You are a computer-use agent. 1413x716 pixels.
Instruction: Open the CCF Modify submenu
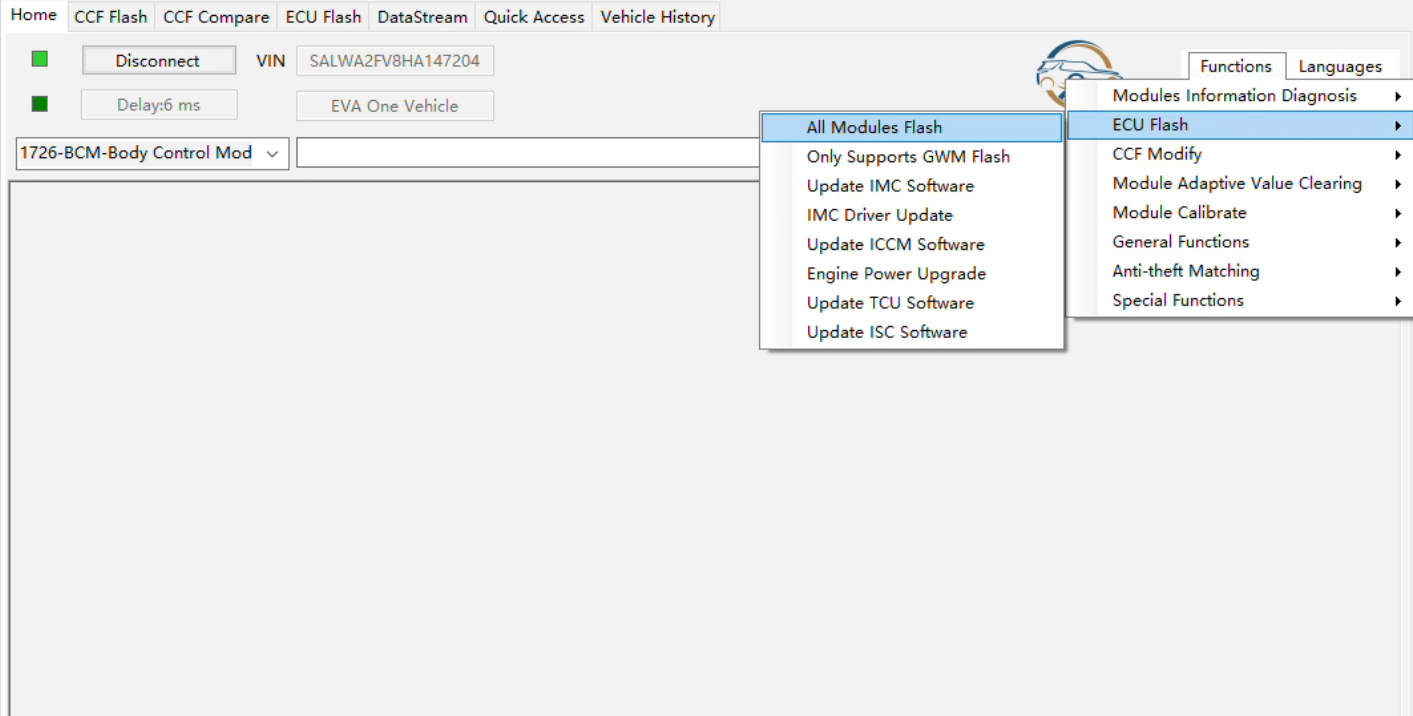click(1240, 154)
